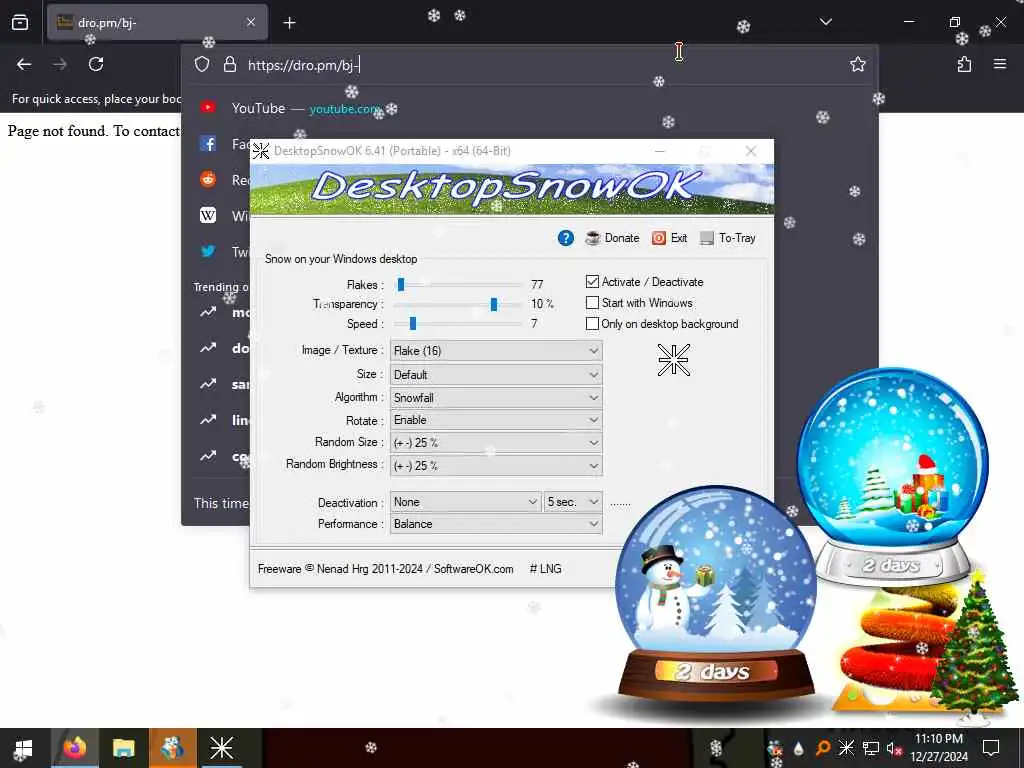The width and height of the screenshot is (1024, 768).
Task: Click the DesktopSnowOK snowflake taskbar button
Action: point(221,748)
